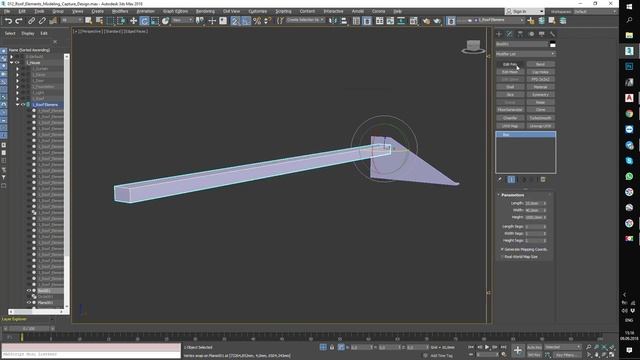This screenshot has height=360, width=640.
Task: Click the time slider handle
Action: click(x=29, y=329)
